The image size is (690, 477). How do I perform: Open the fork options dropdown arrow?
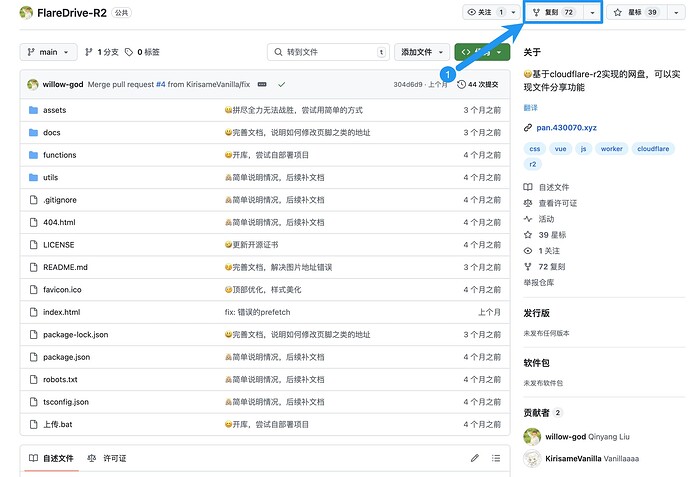coord(593,12)
